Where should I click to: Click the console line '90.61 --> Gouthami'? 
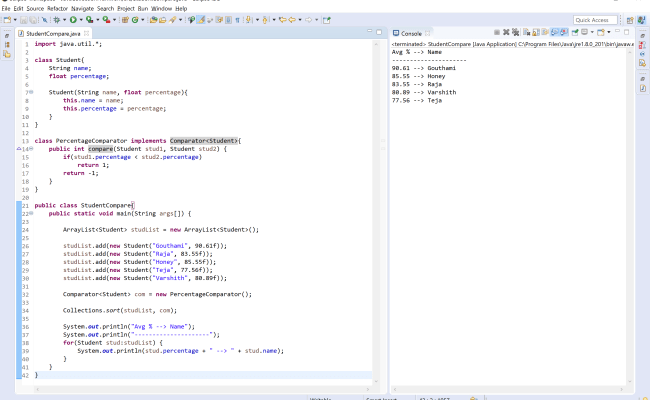pyautogui.click(x=424, y=68)
